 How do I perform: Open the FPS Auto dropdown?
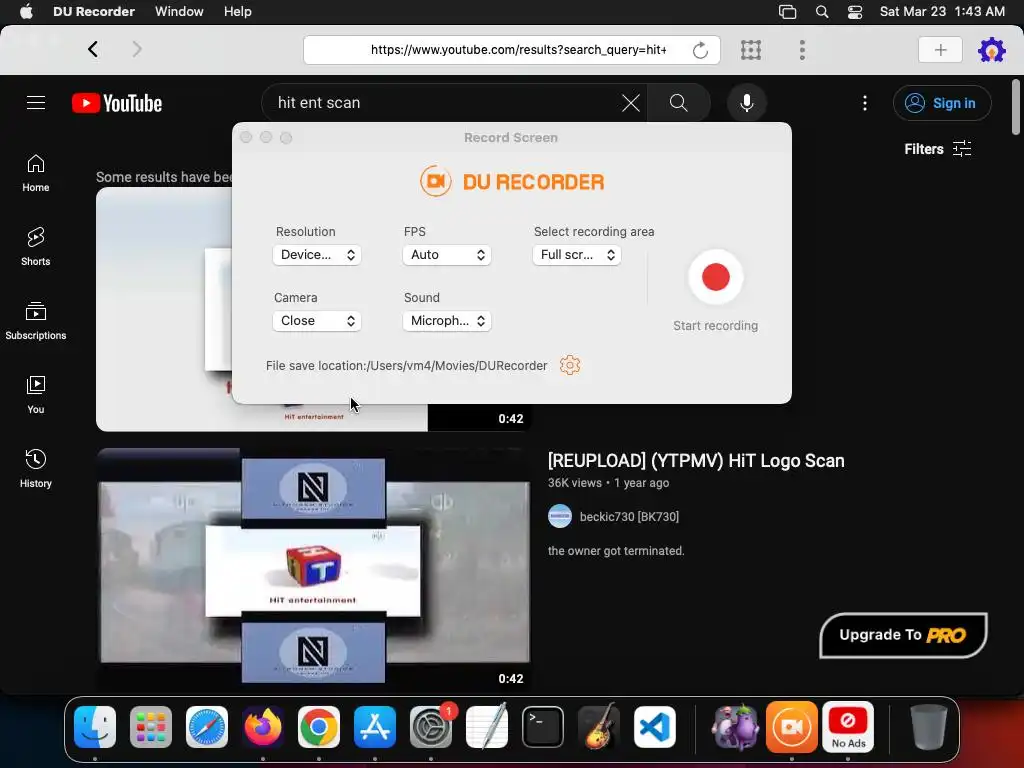[x=447, y=255]
